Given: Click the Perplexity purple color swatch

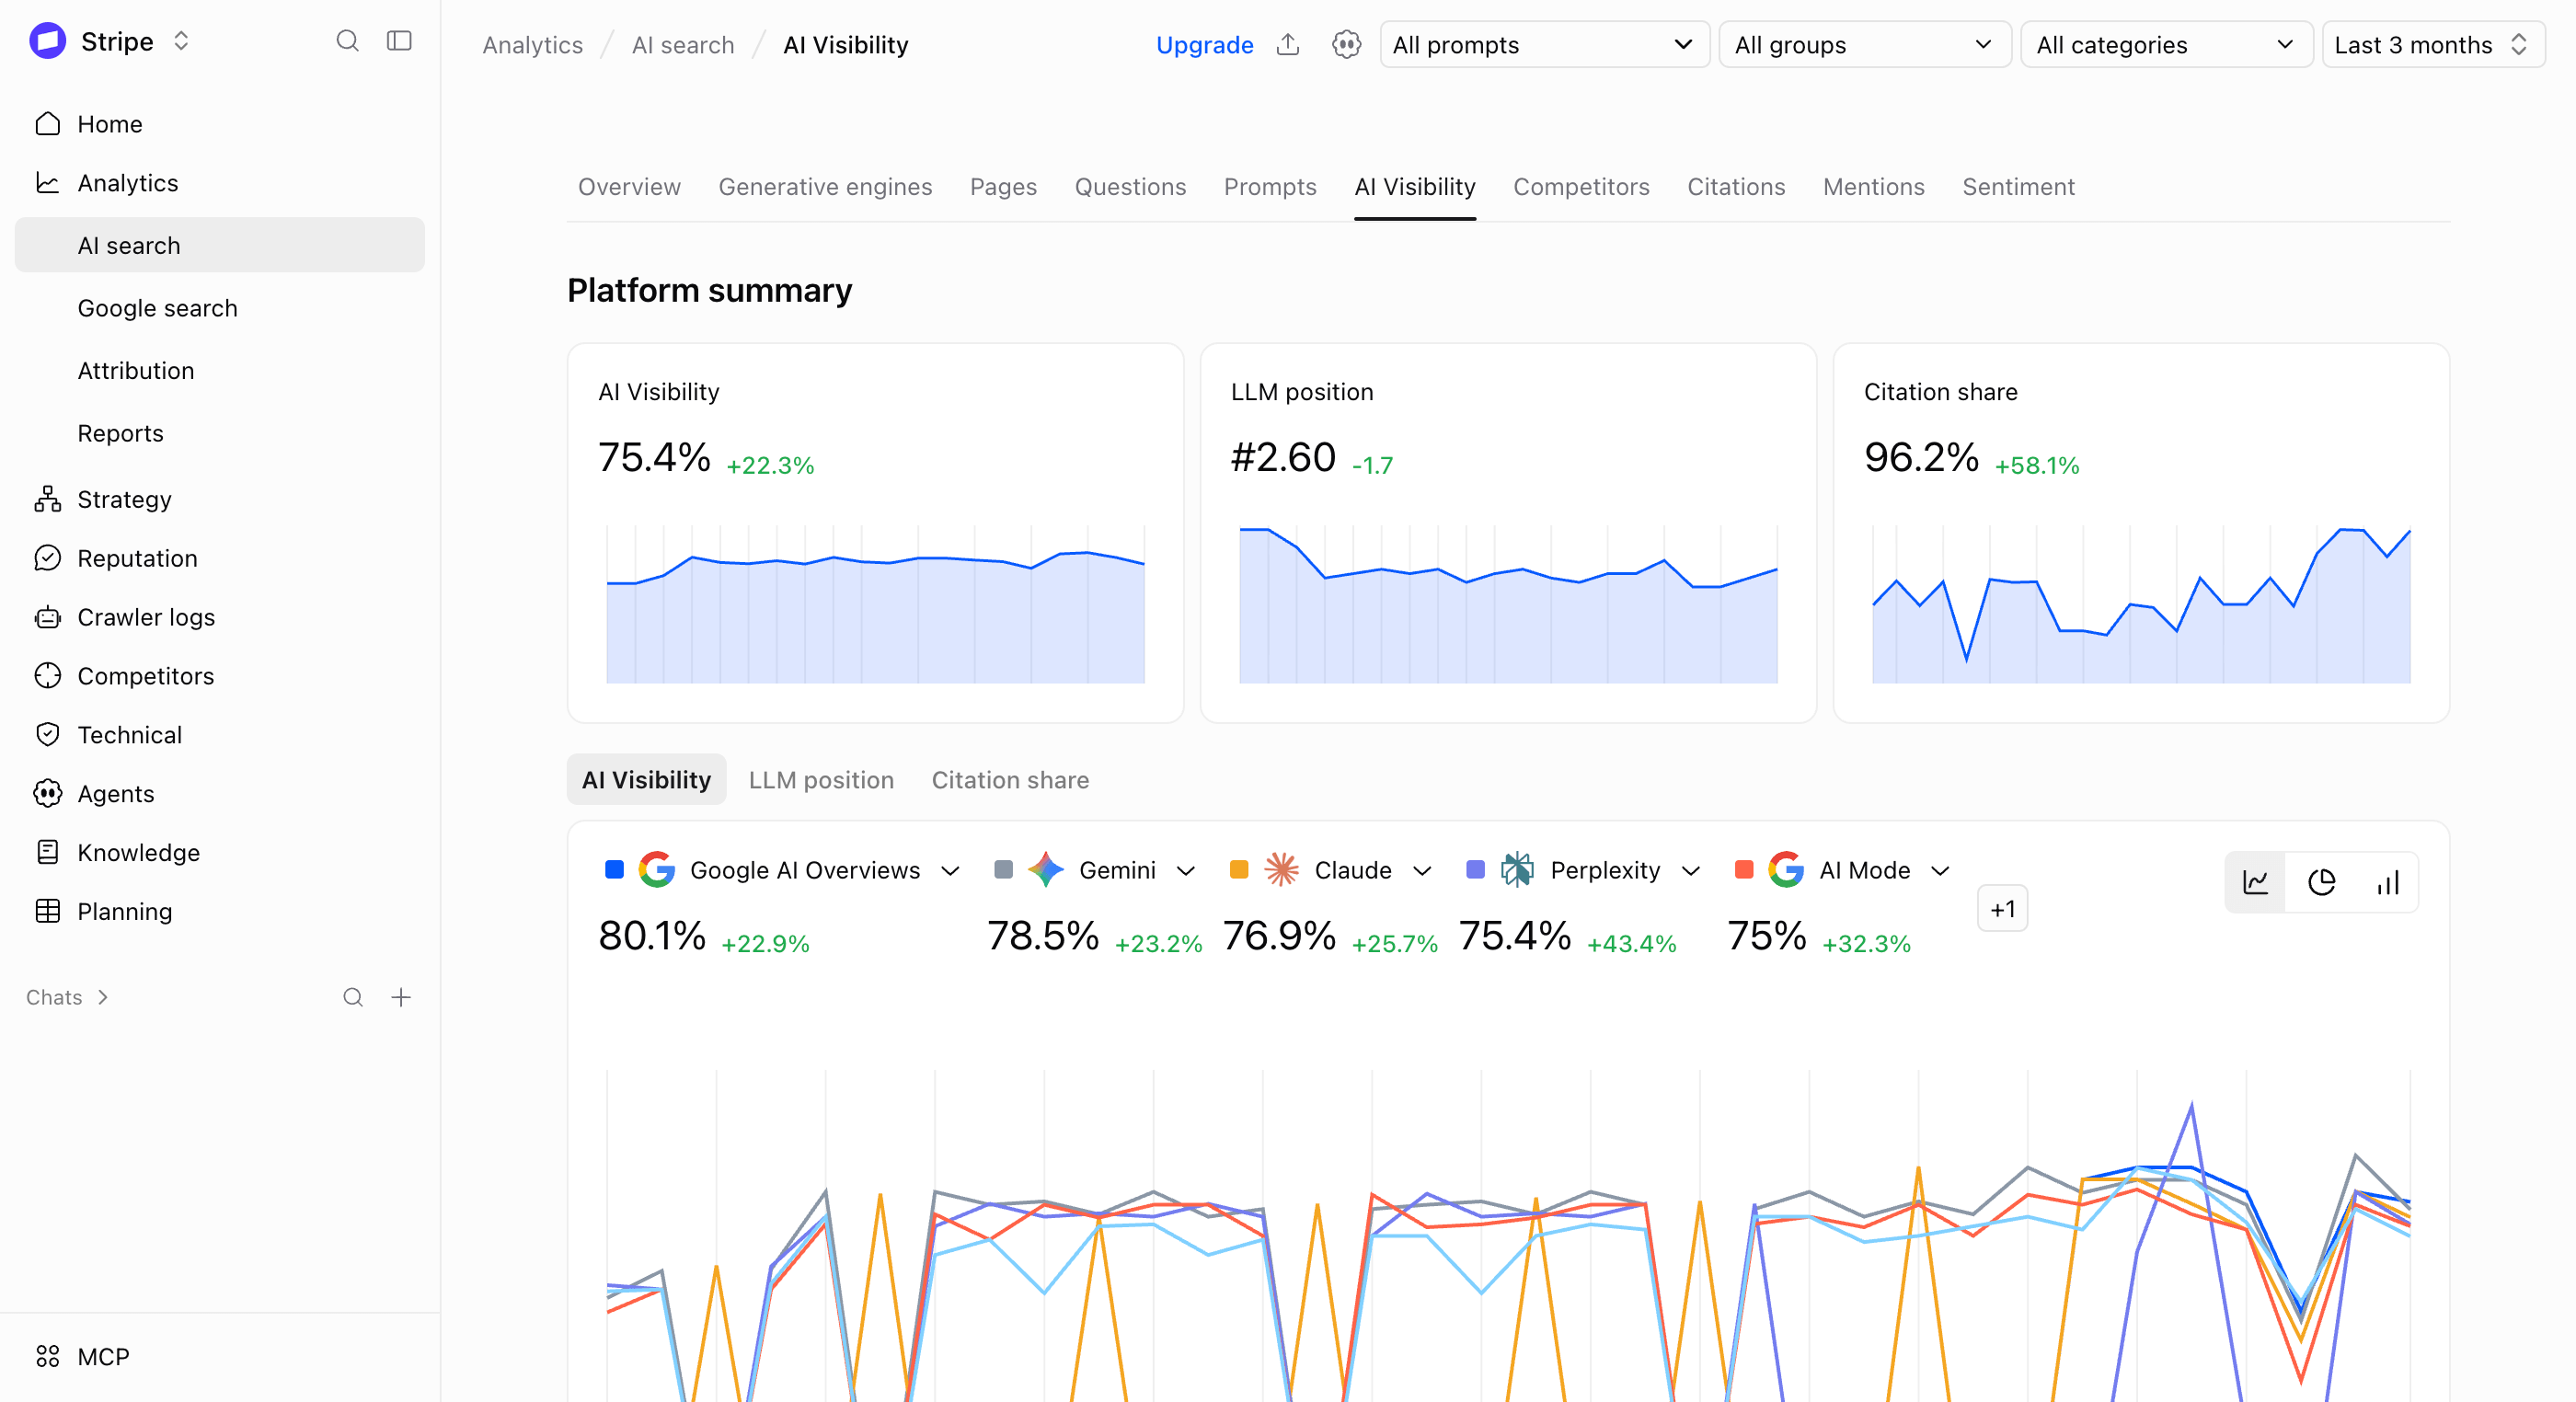Looking at the screenshot, I should [x=1475, y=870].
